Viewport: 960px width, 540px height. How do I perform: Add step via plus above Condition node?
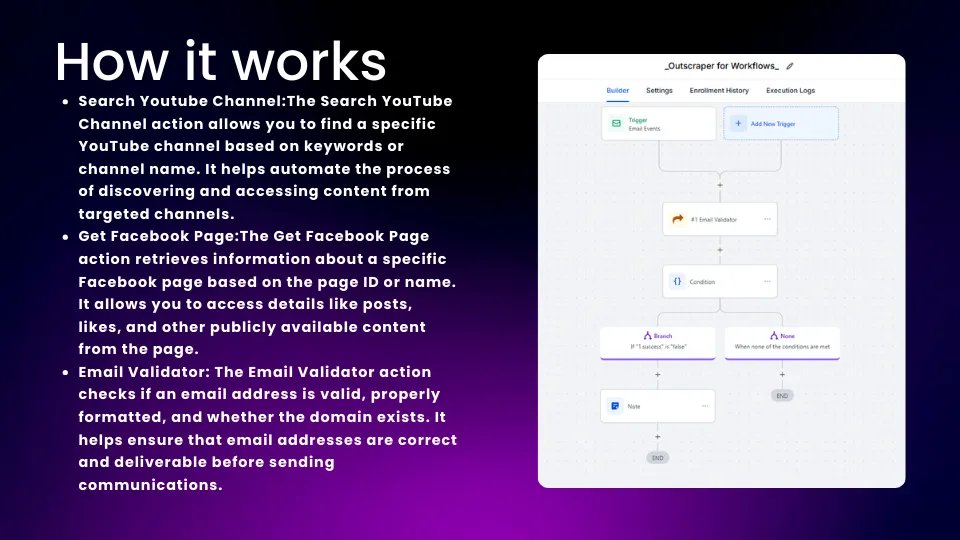click(720, 250)
